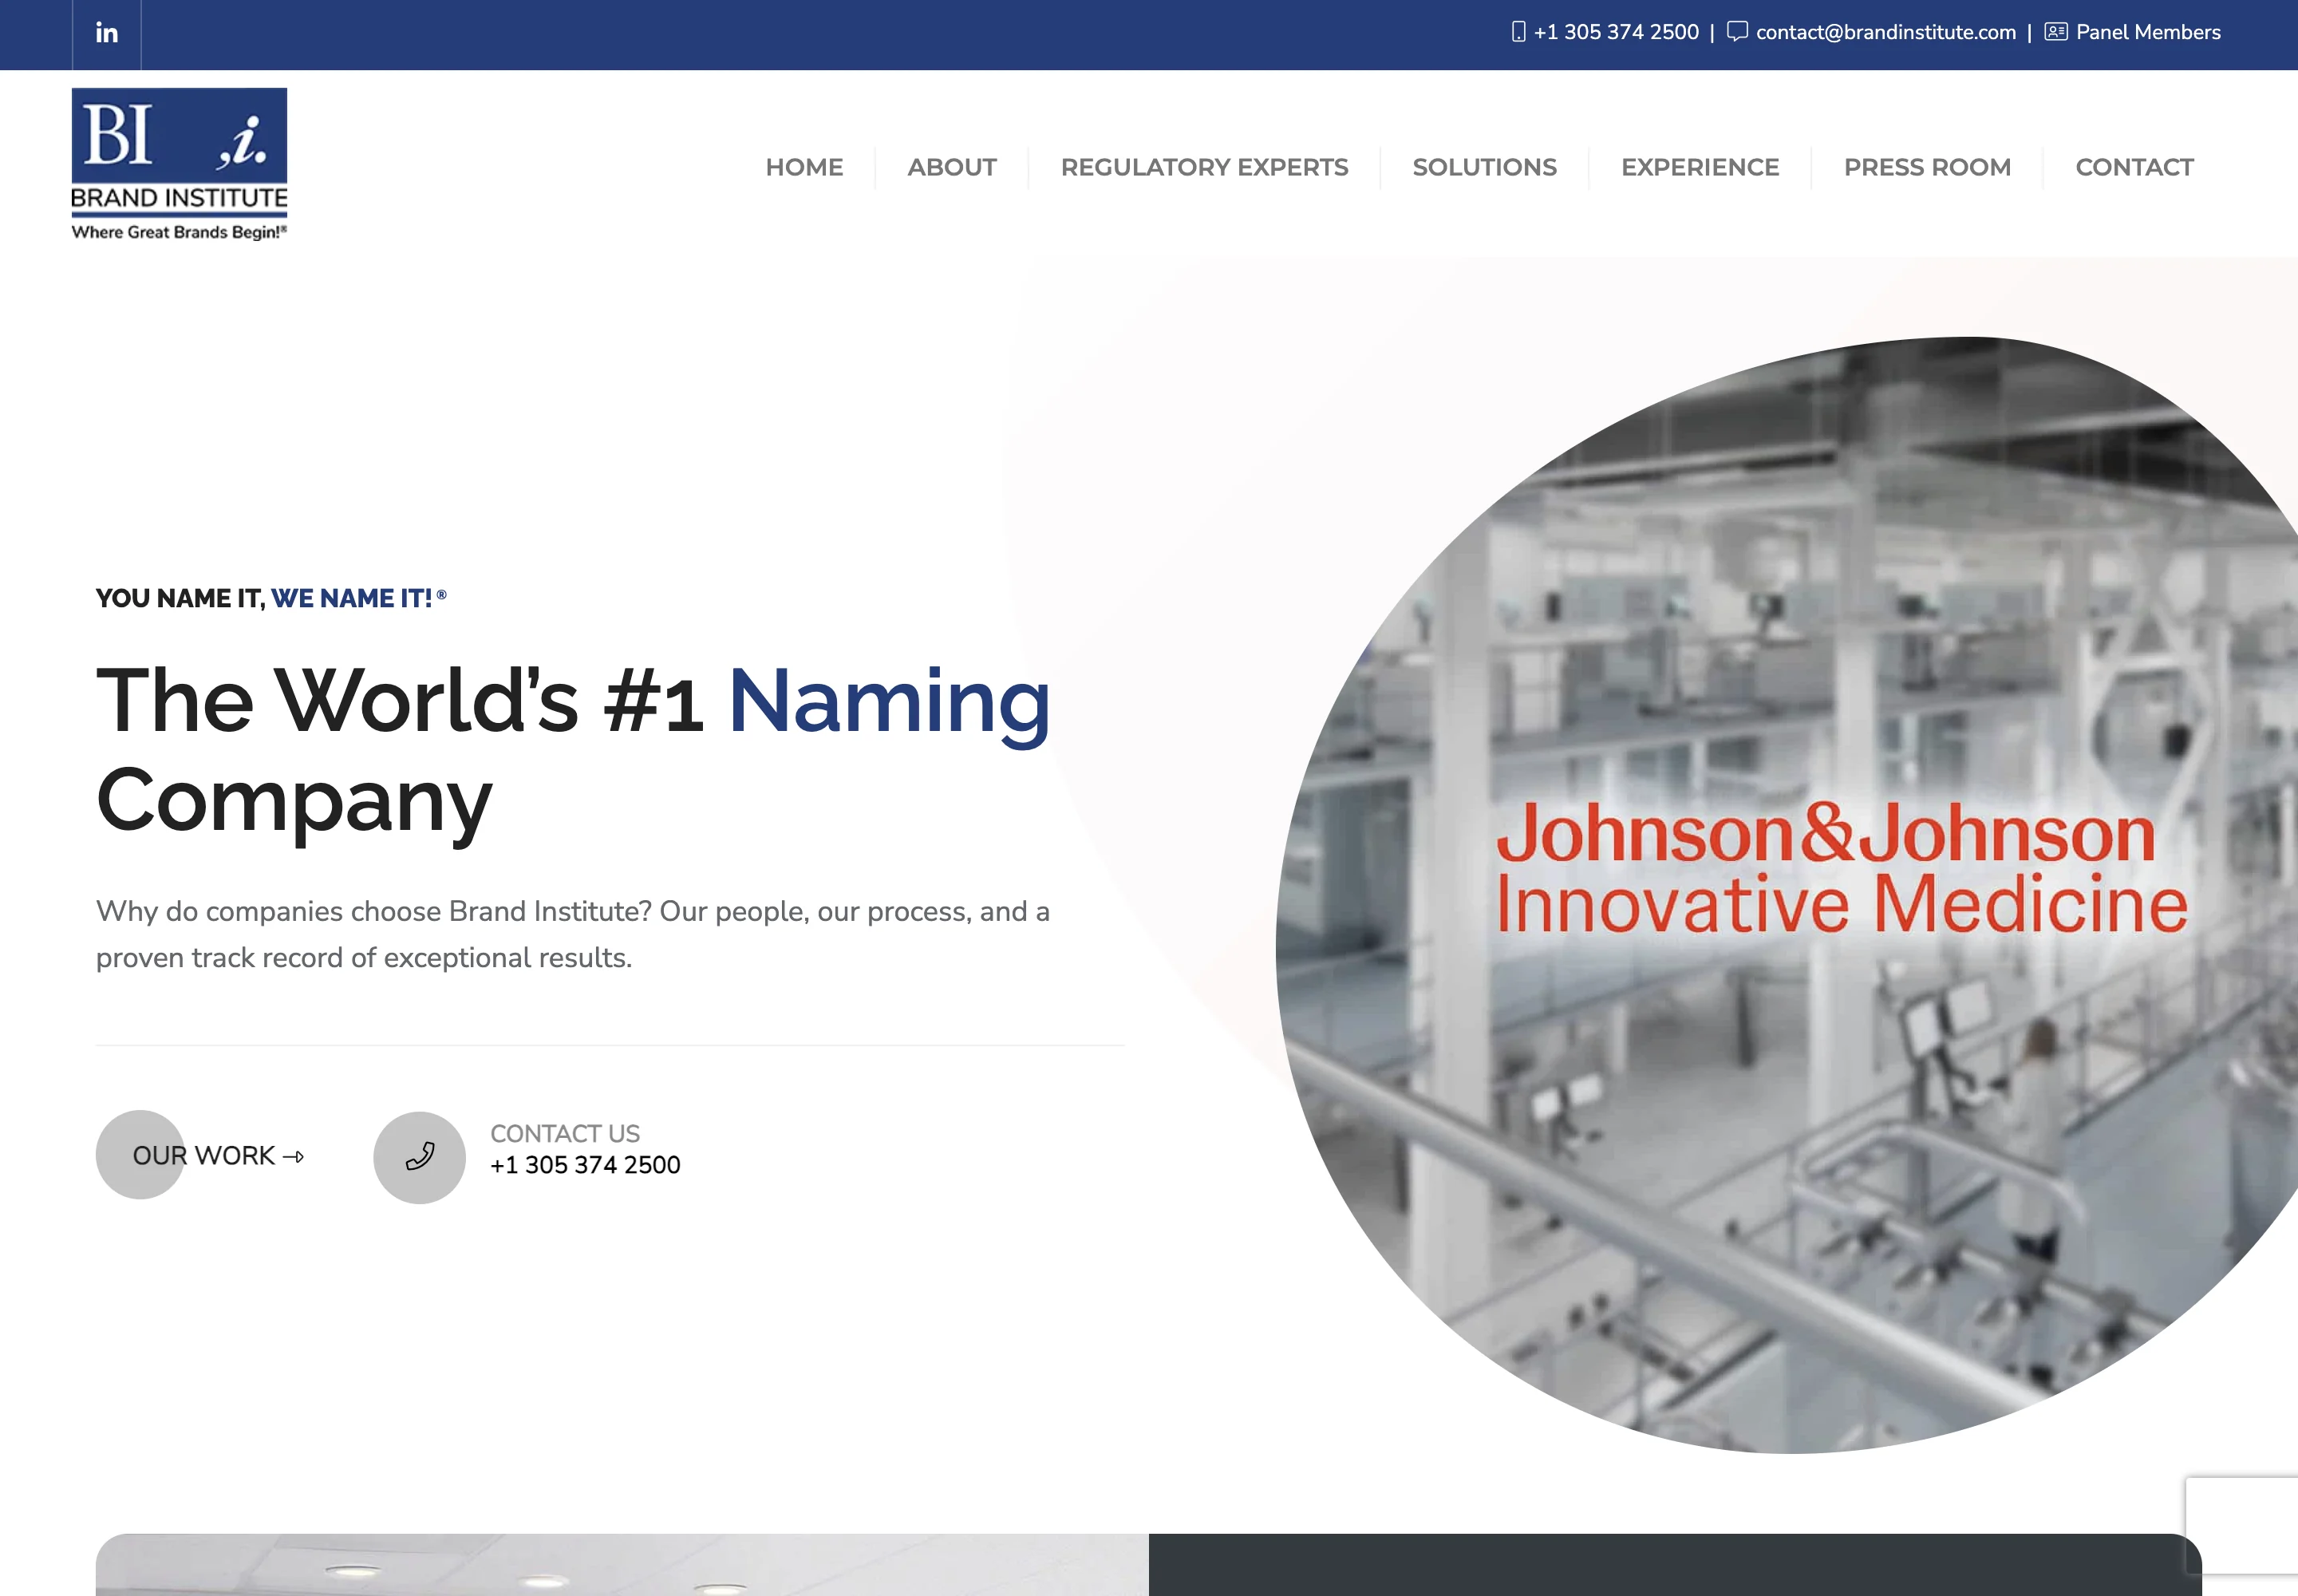Click the chat bubble email icon

(x=1737, y=32)
